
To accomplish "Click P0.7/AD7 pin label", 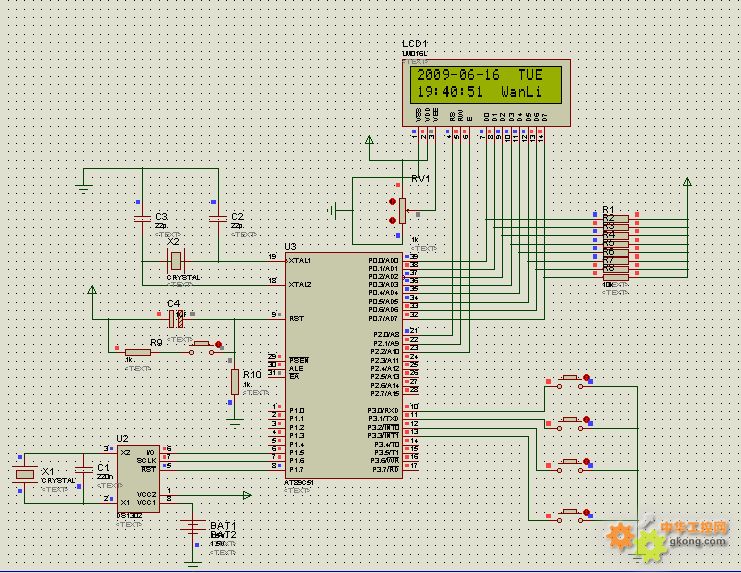I will click(x=383, y=318).
